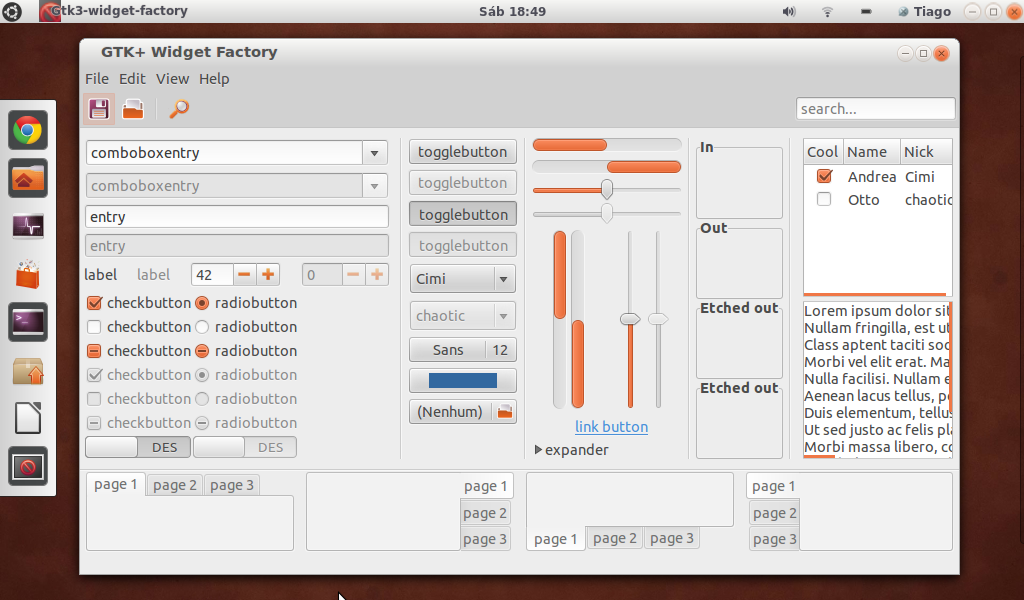Viewport: 1024px width, 600px height.
Task: Click the Lorem ipsum text area
Action: point(878,379)
